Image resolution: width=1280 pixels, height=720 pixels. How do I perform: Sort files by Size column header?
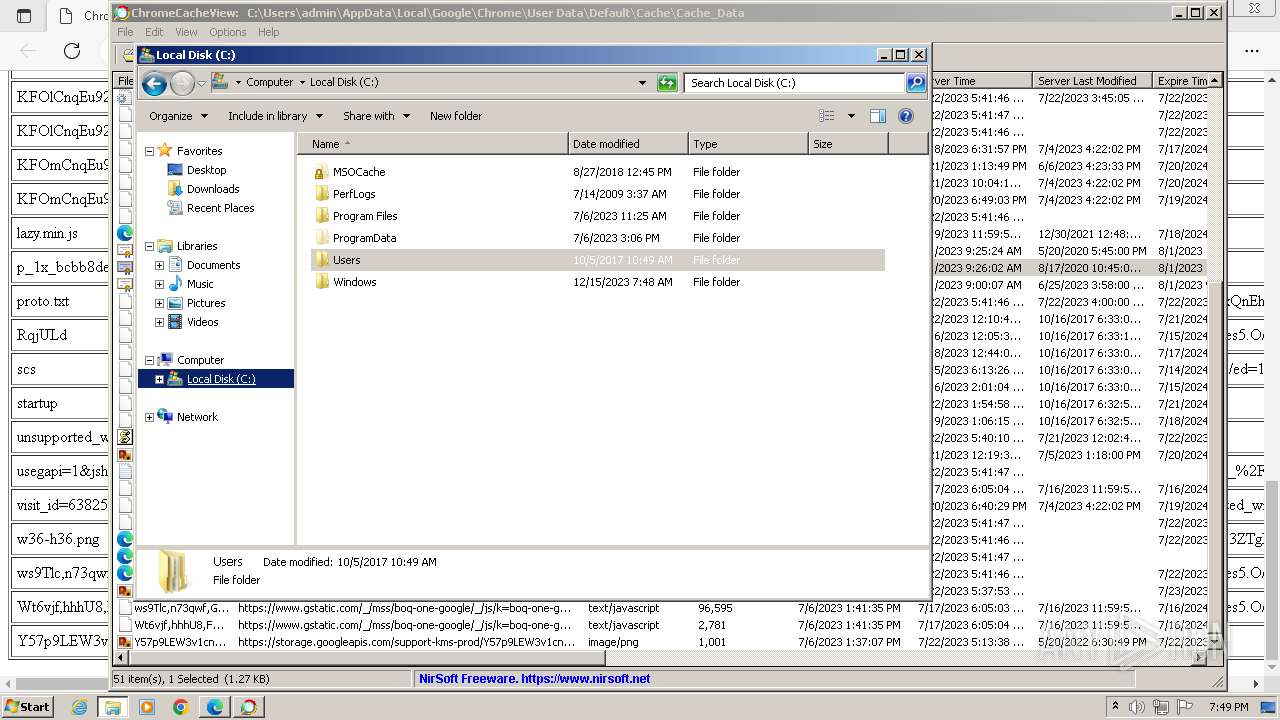click(848, 144)
